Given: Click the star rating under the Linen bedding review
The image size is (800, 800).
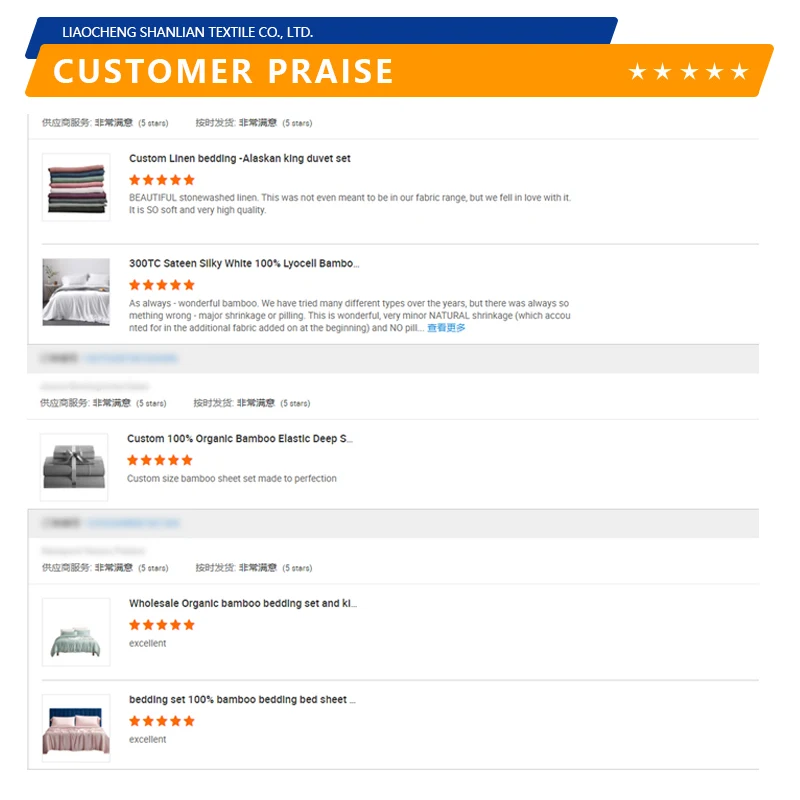Looking at the screenshot, I should [x=162, y=180].
